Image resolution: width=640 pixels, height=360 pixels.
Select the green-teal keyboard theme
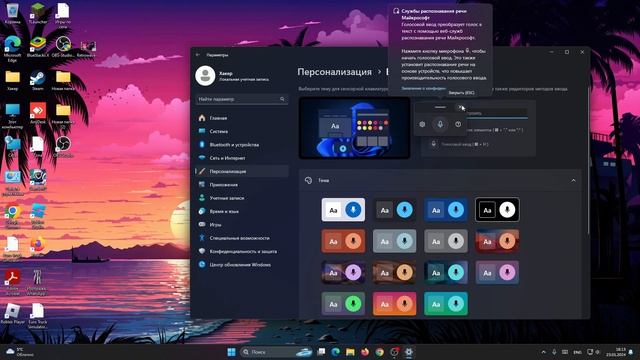pos(446,304)
